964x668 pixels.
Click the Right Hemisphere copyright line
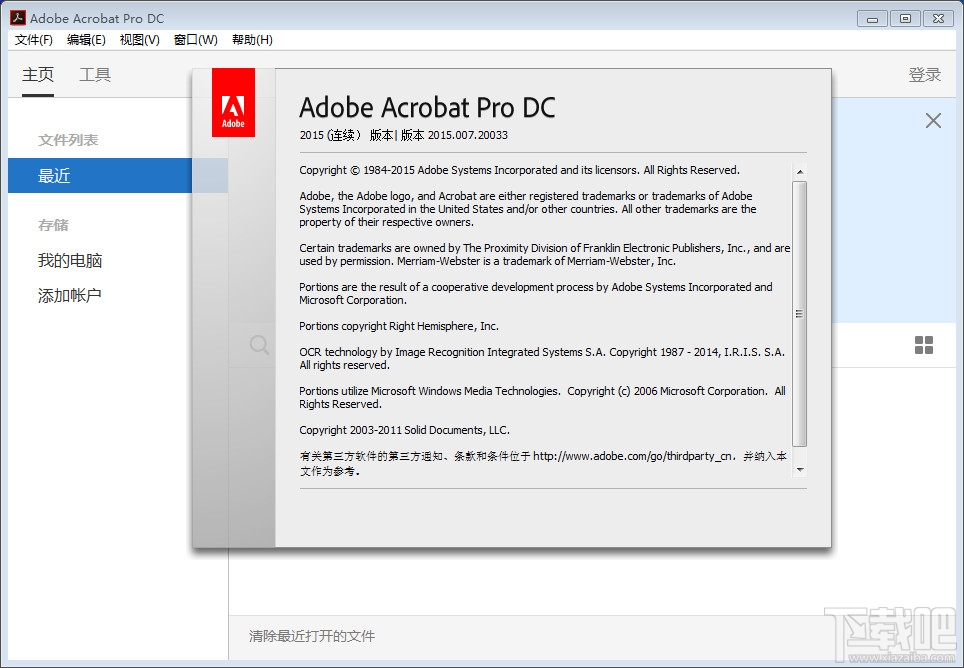tap(399, 326)
